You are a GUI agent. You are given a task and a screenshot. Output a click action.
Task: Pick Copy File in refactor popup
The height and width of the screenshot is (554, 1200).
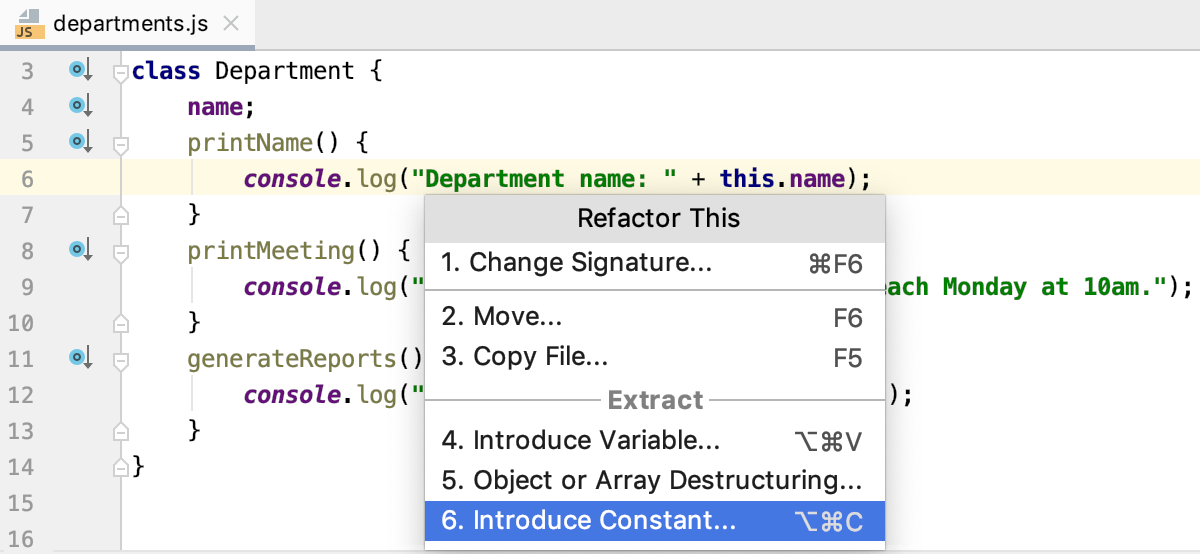(525, 357)
